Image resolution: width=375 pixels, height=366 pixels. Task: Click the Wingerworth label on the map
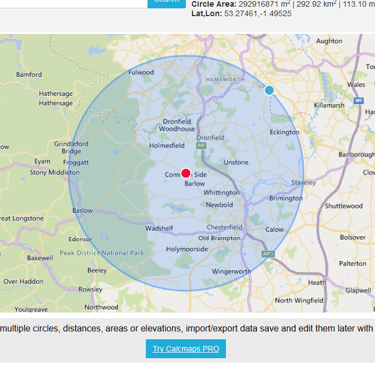231,271
